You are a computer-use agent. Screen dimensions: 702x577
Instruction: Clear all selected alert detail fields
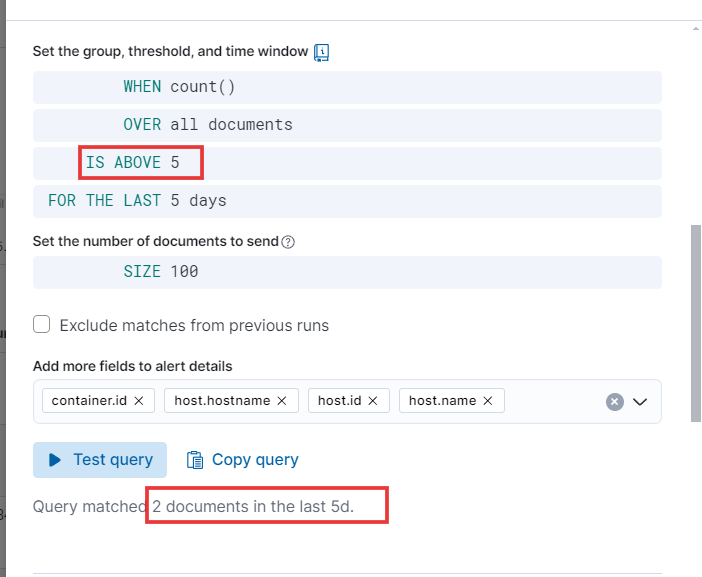coord(615,402)
